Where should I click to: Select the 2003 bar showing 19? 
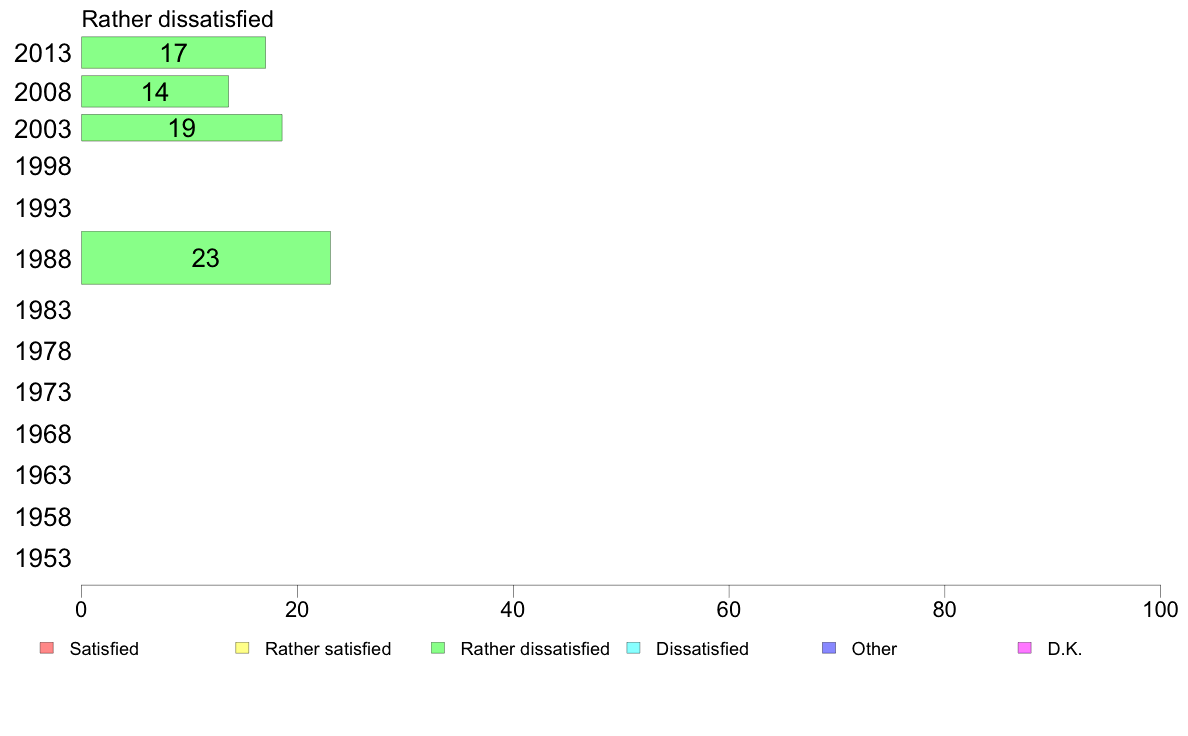182,128
